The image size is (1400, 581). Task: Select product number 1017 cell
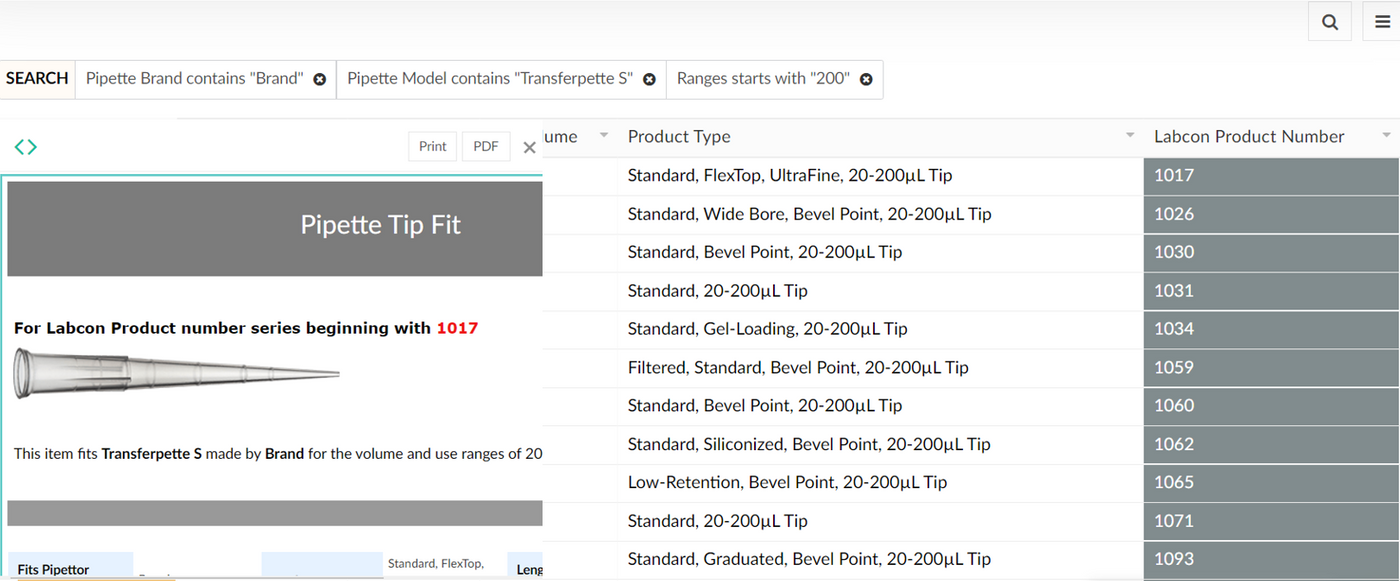pyautogui.click(x=1271, y=176)
